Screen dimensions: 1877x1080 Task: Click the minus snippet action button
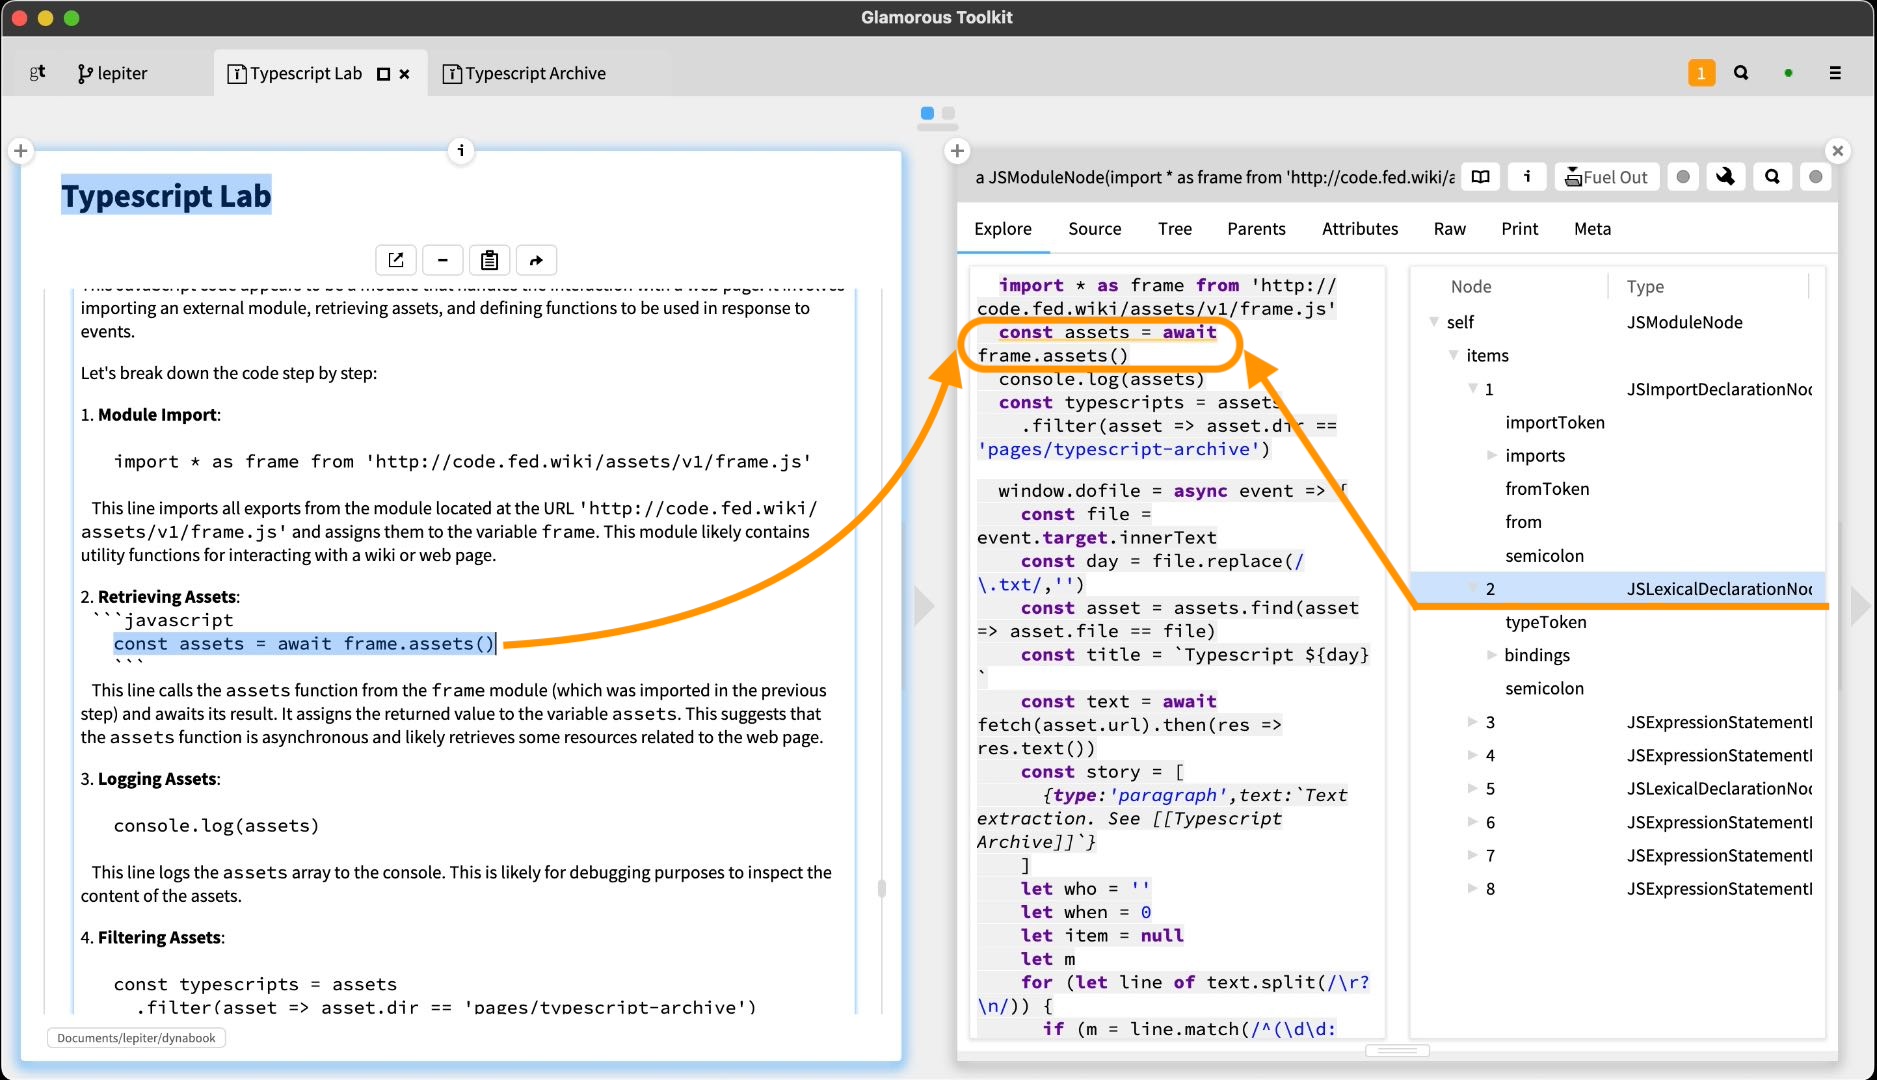442,260
